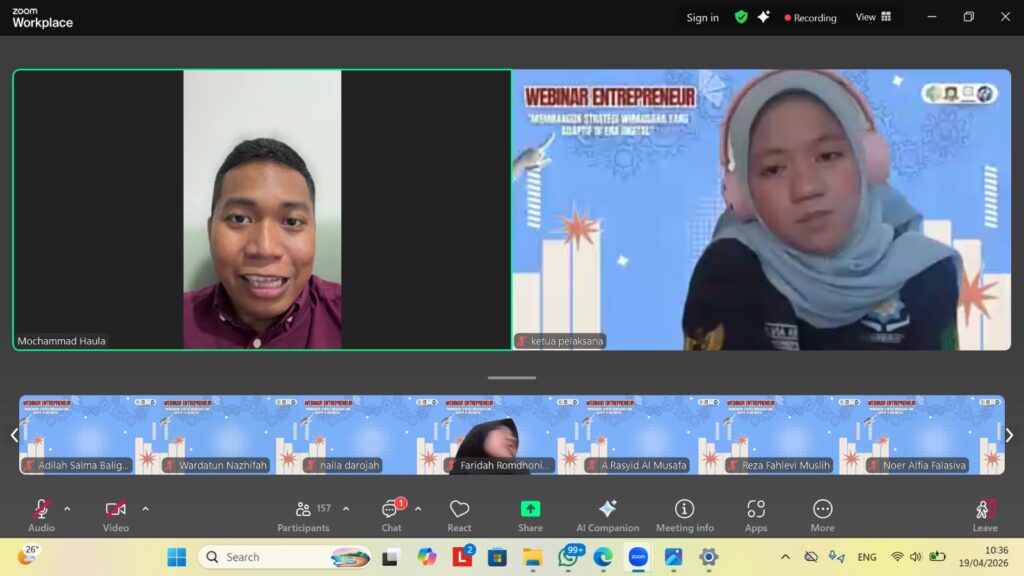Open AI Companion sparkle icon
Viewport: 1024px width, 576px height.
607,510
